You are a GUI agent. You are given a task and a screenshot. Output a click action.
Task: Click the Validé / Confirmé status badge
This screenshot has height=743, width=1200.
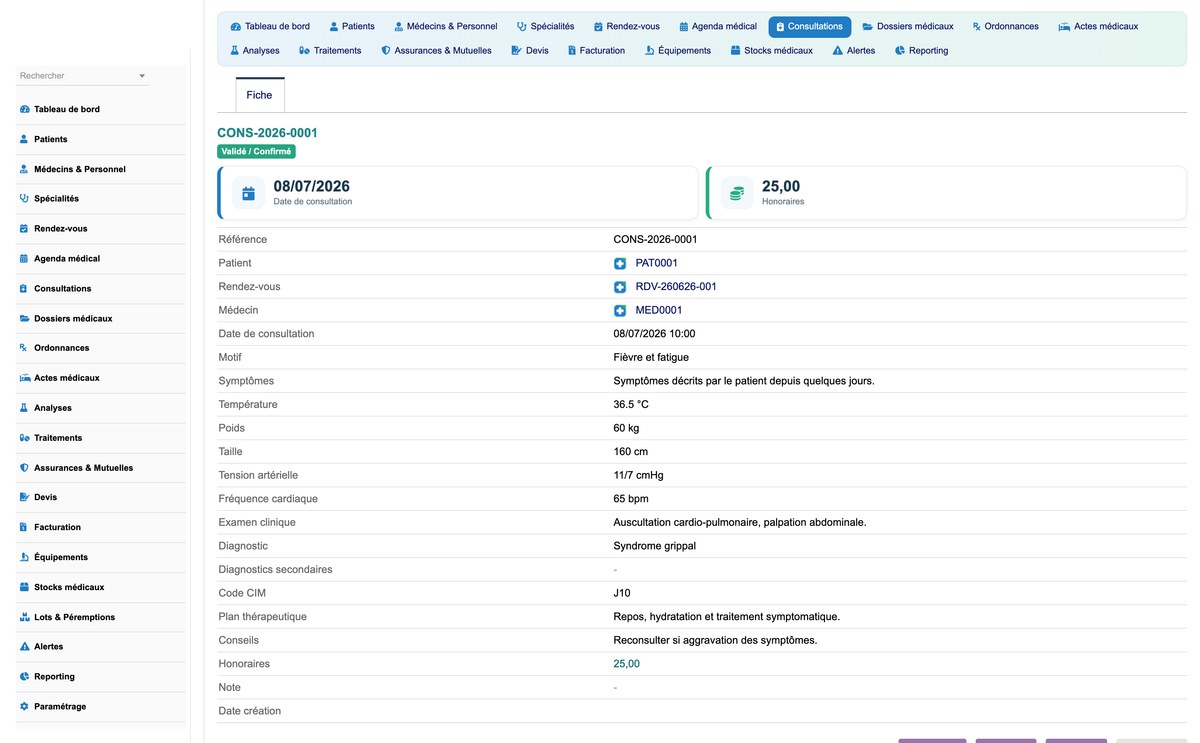pyautogui.click(x=257, y=152)
